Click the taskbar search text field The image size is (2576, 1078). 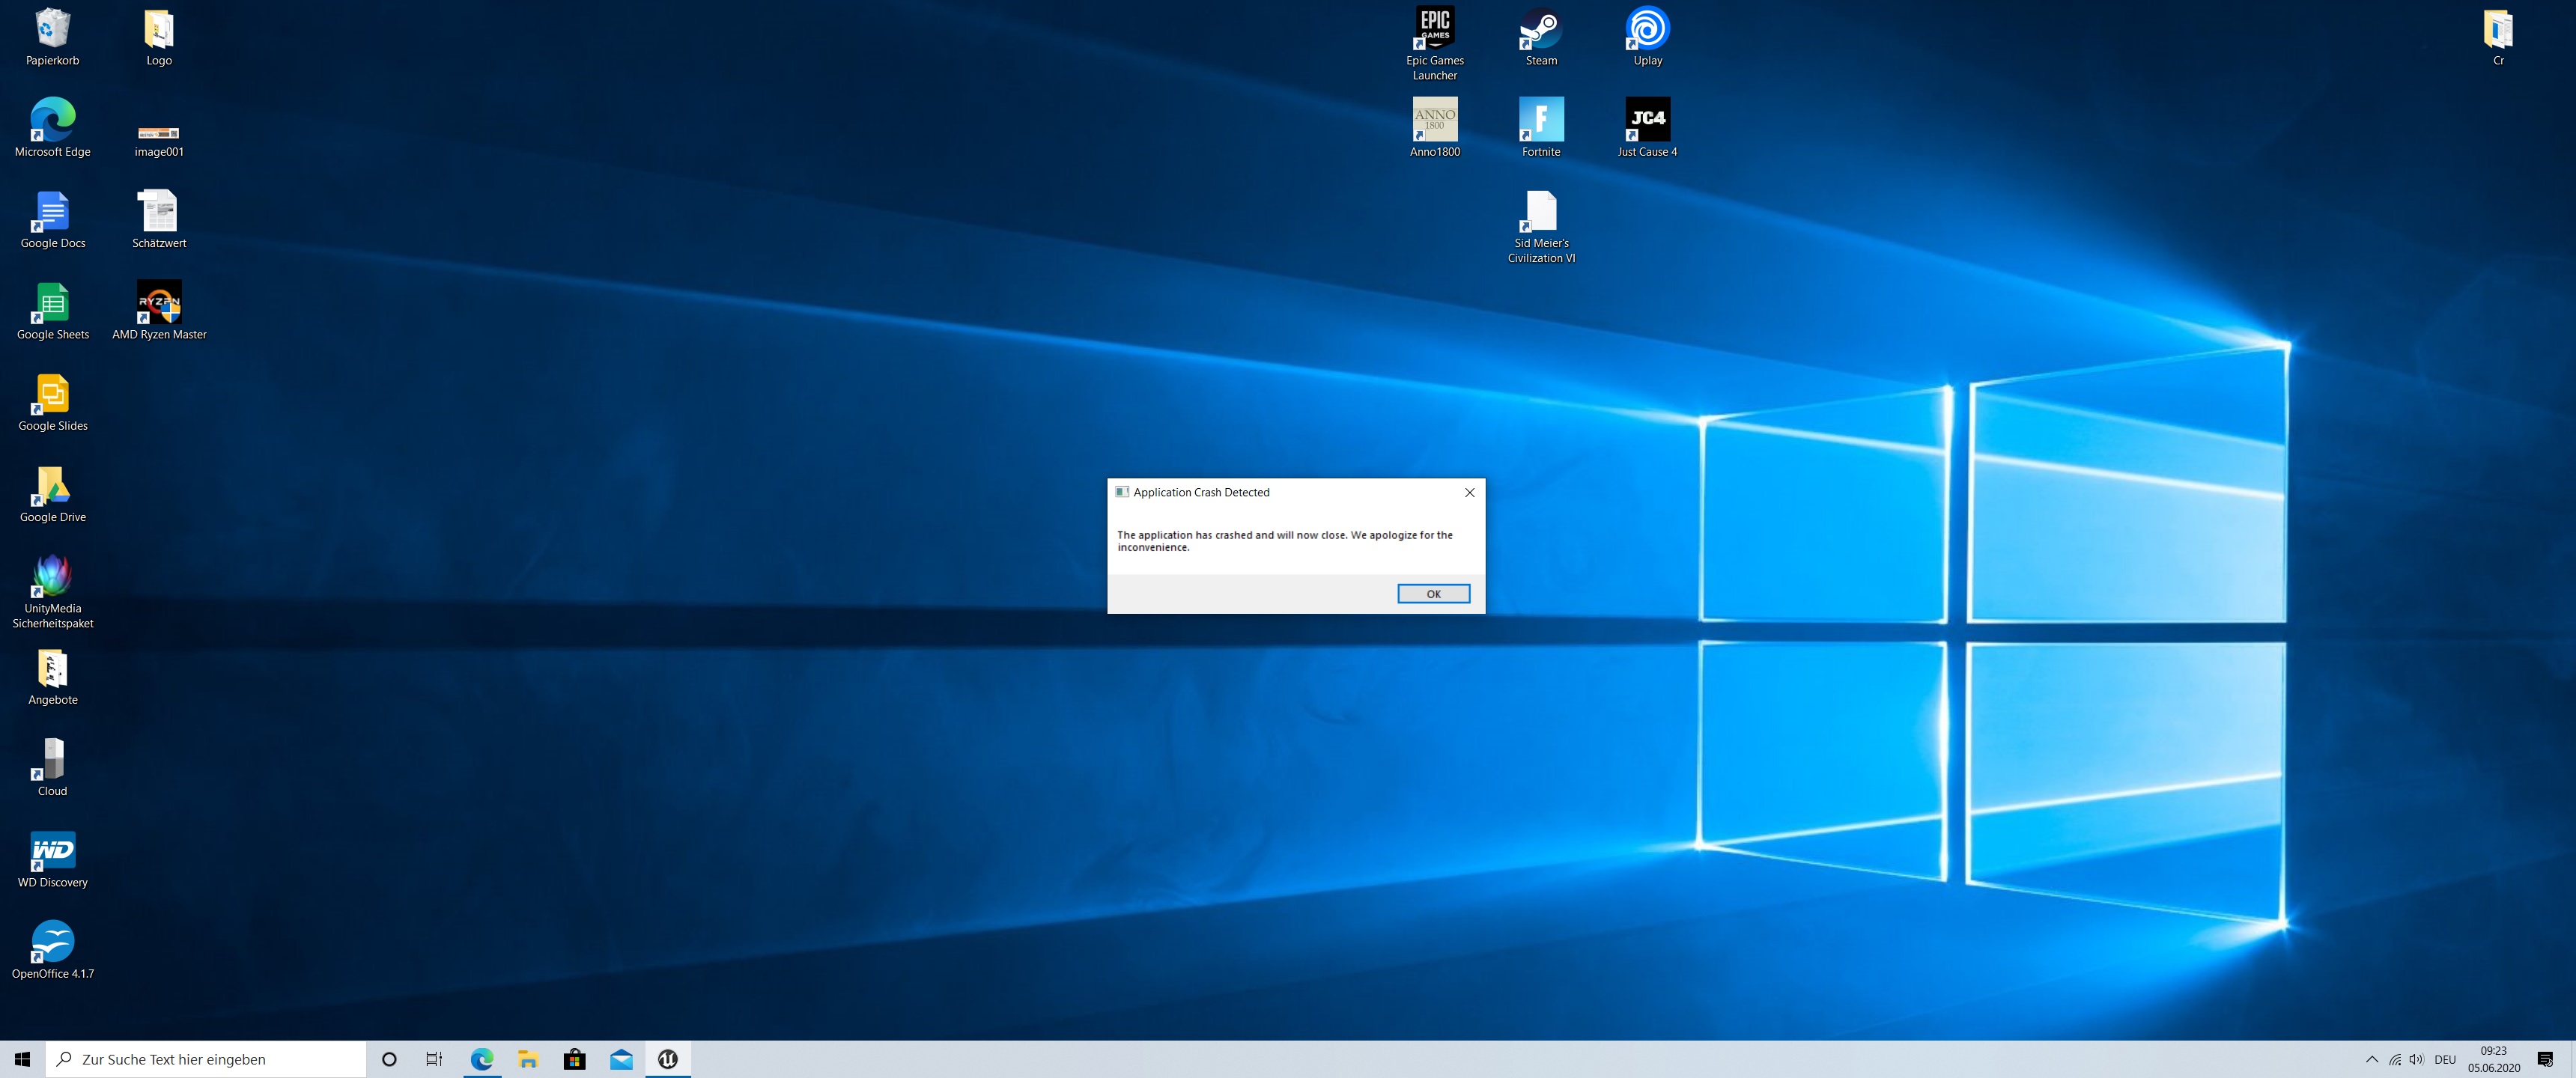[x=206, y=1059]
